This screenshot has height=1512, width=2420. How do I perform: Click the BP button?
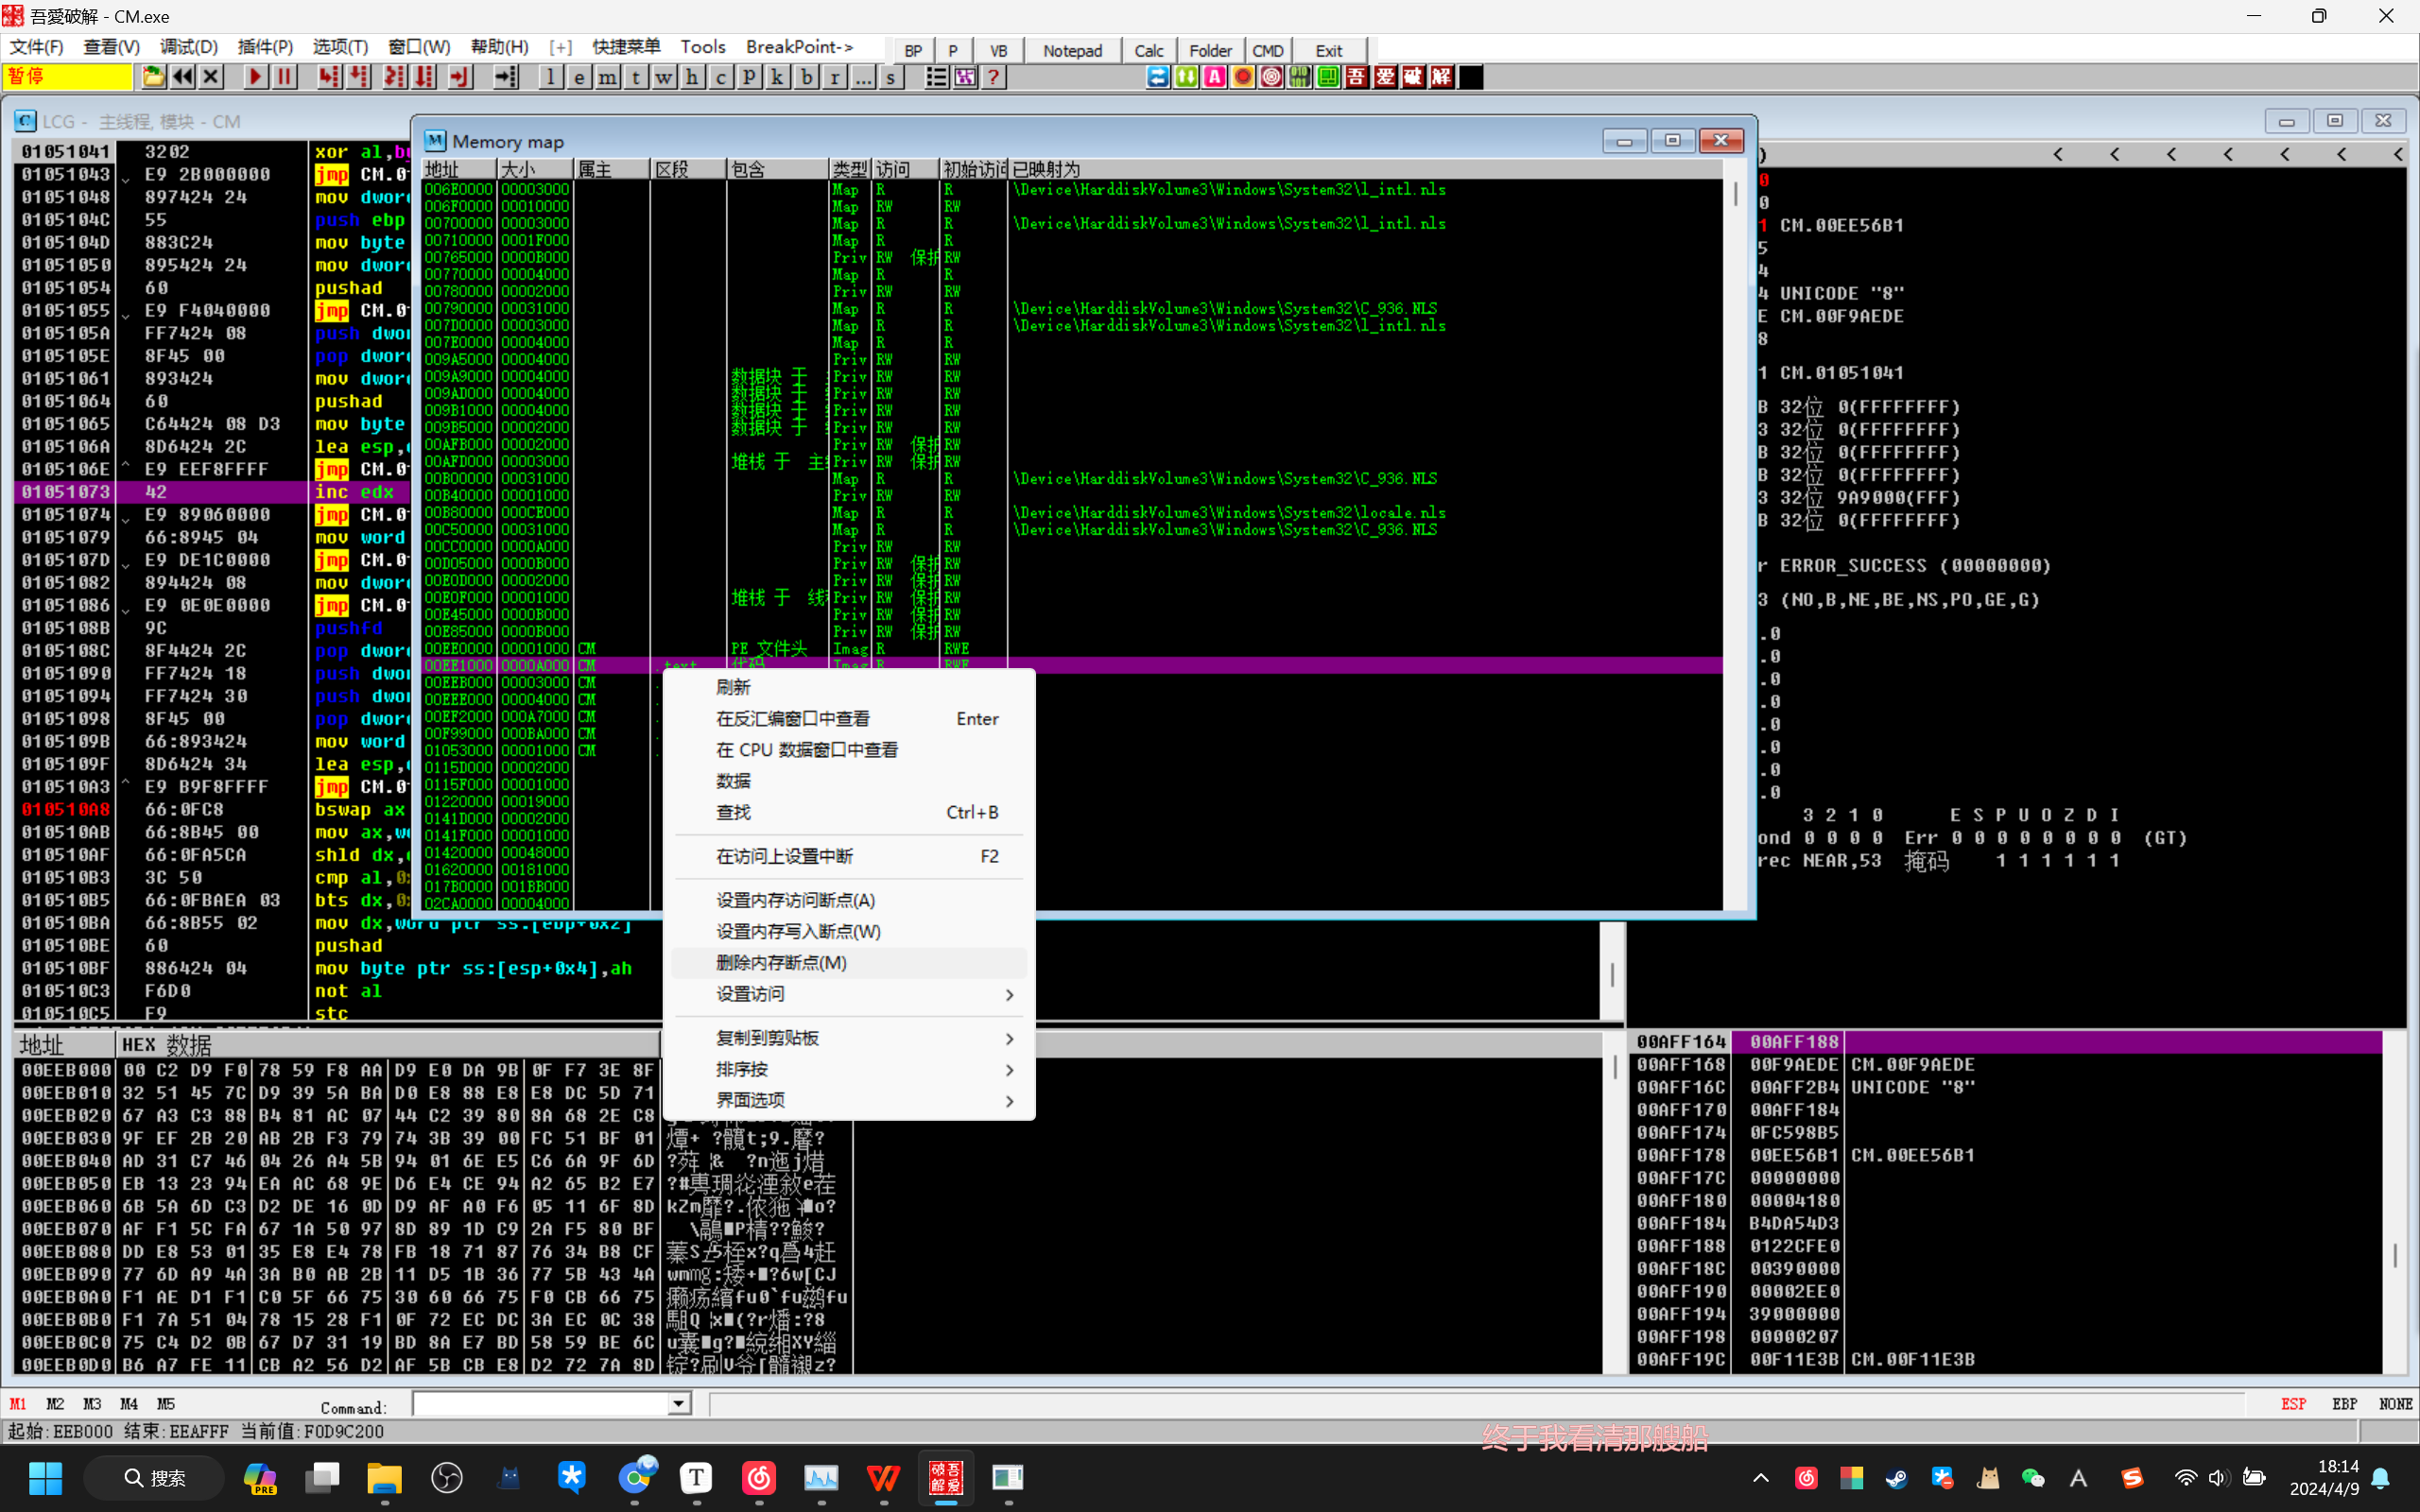913,50
